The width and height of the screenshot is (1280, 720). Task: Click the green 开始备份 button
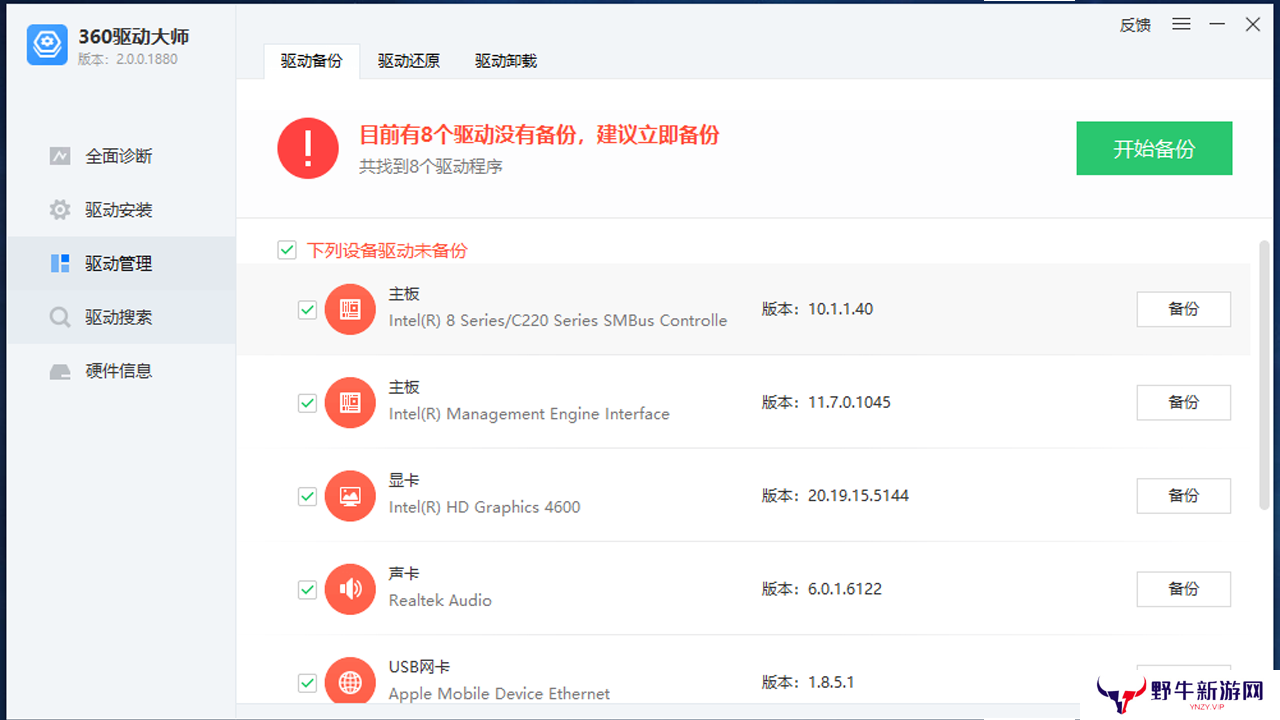click(x=1154, y=149)
